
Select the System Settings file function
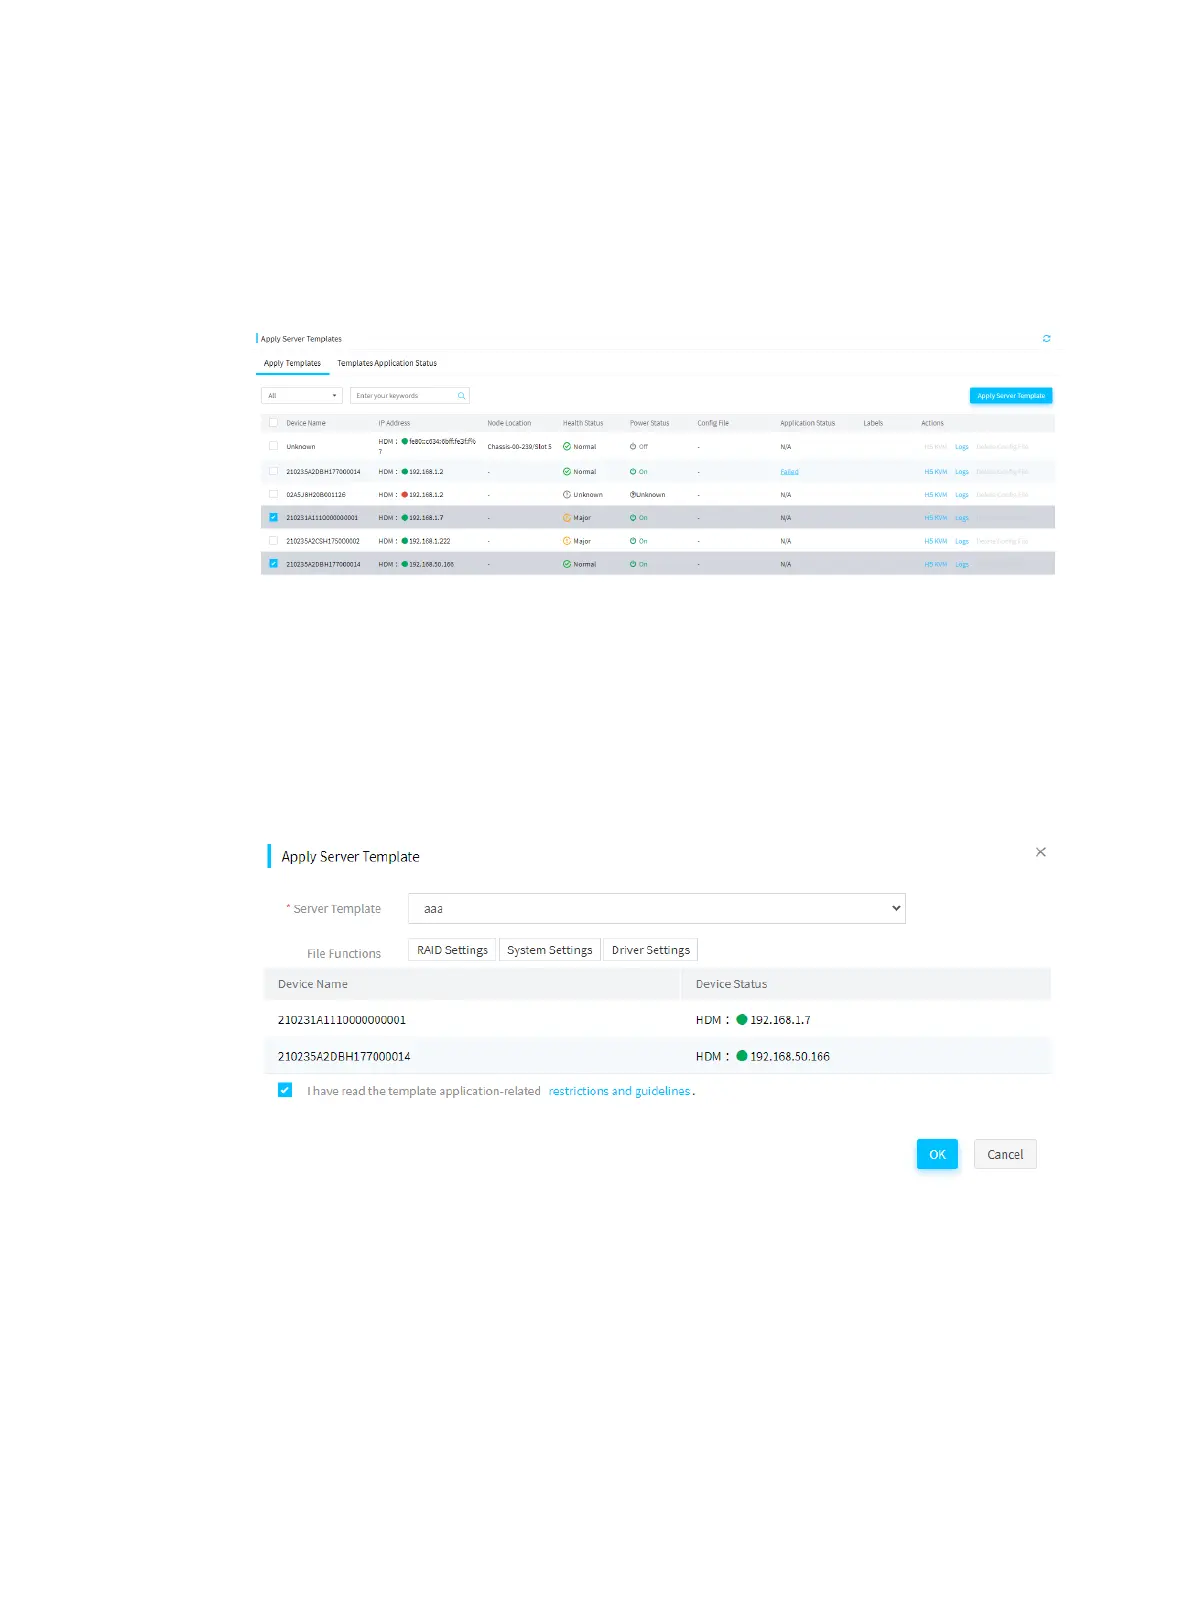coord(549,950)
